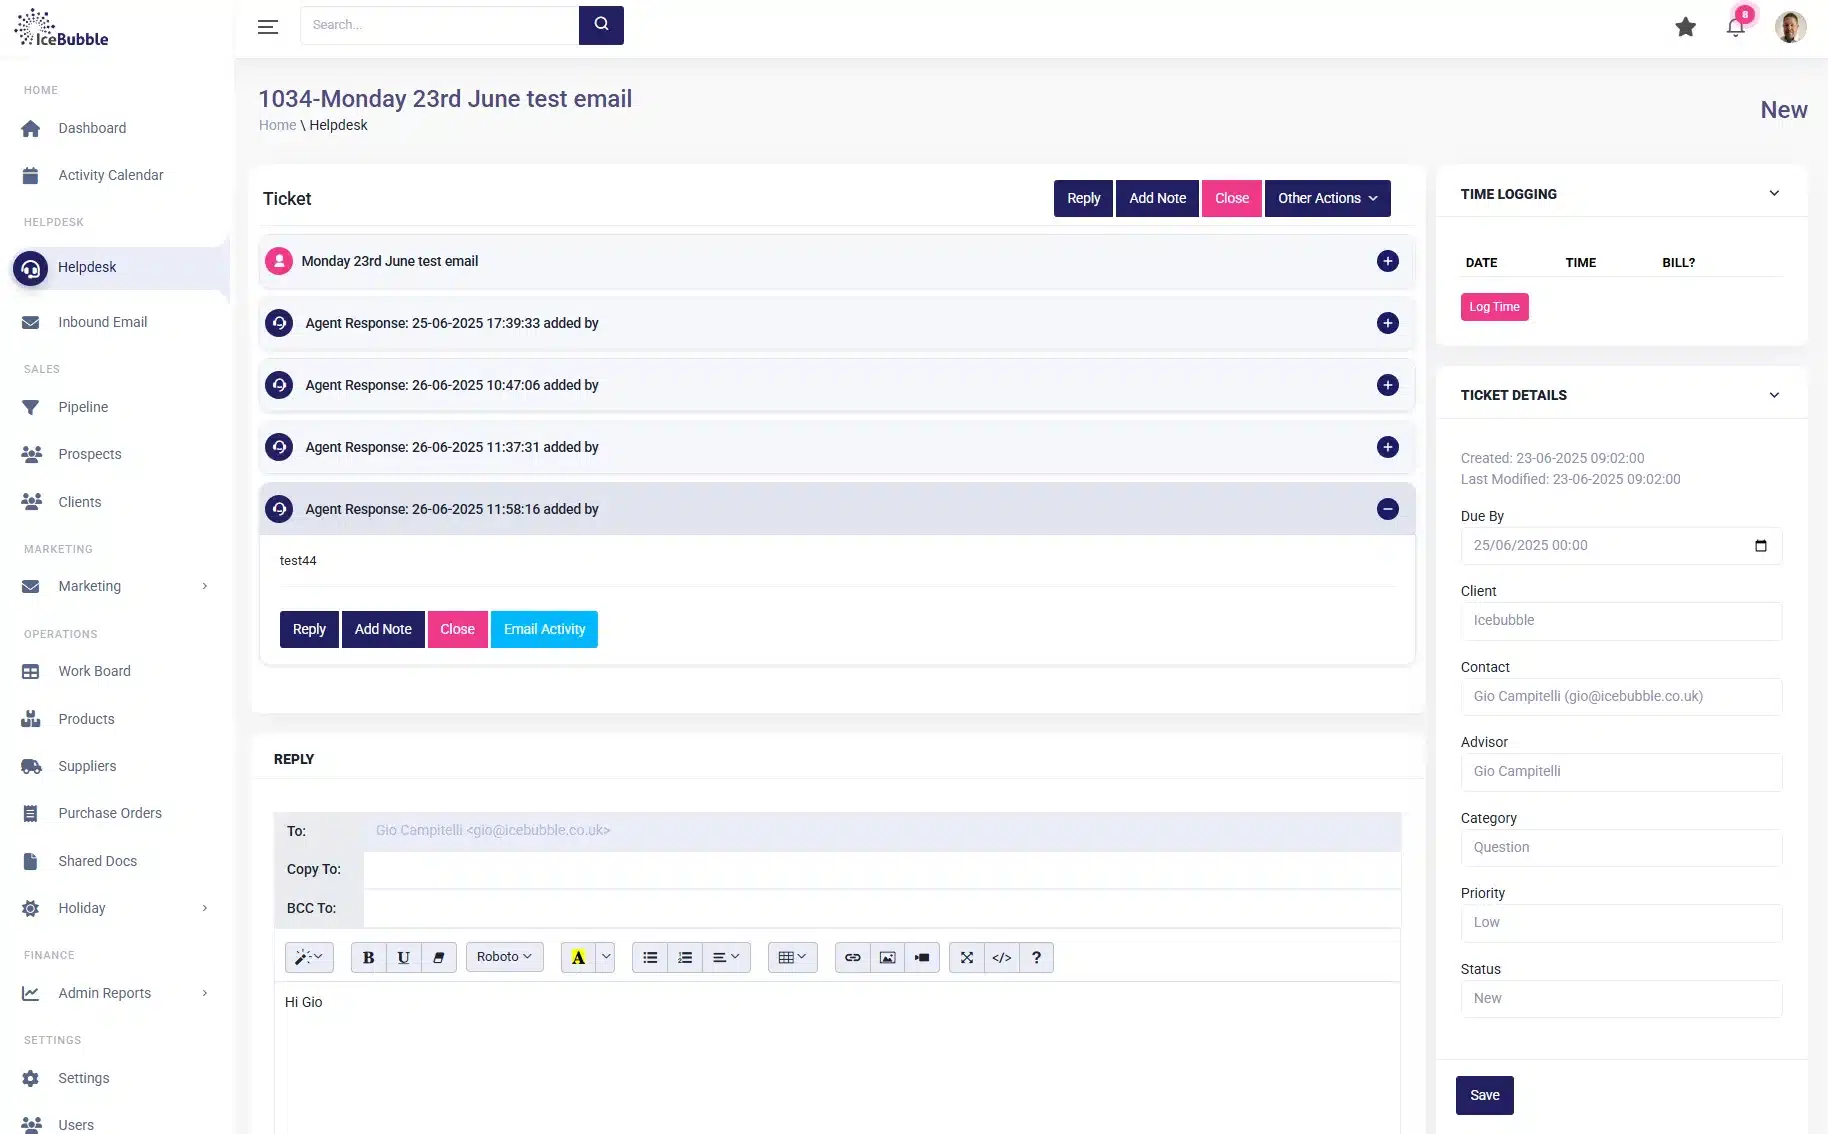
Task: Click the Email Activity button
Action: pyautogui.click(x=544, y=629)
